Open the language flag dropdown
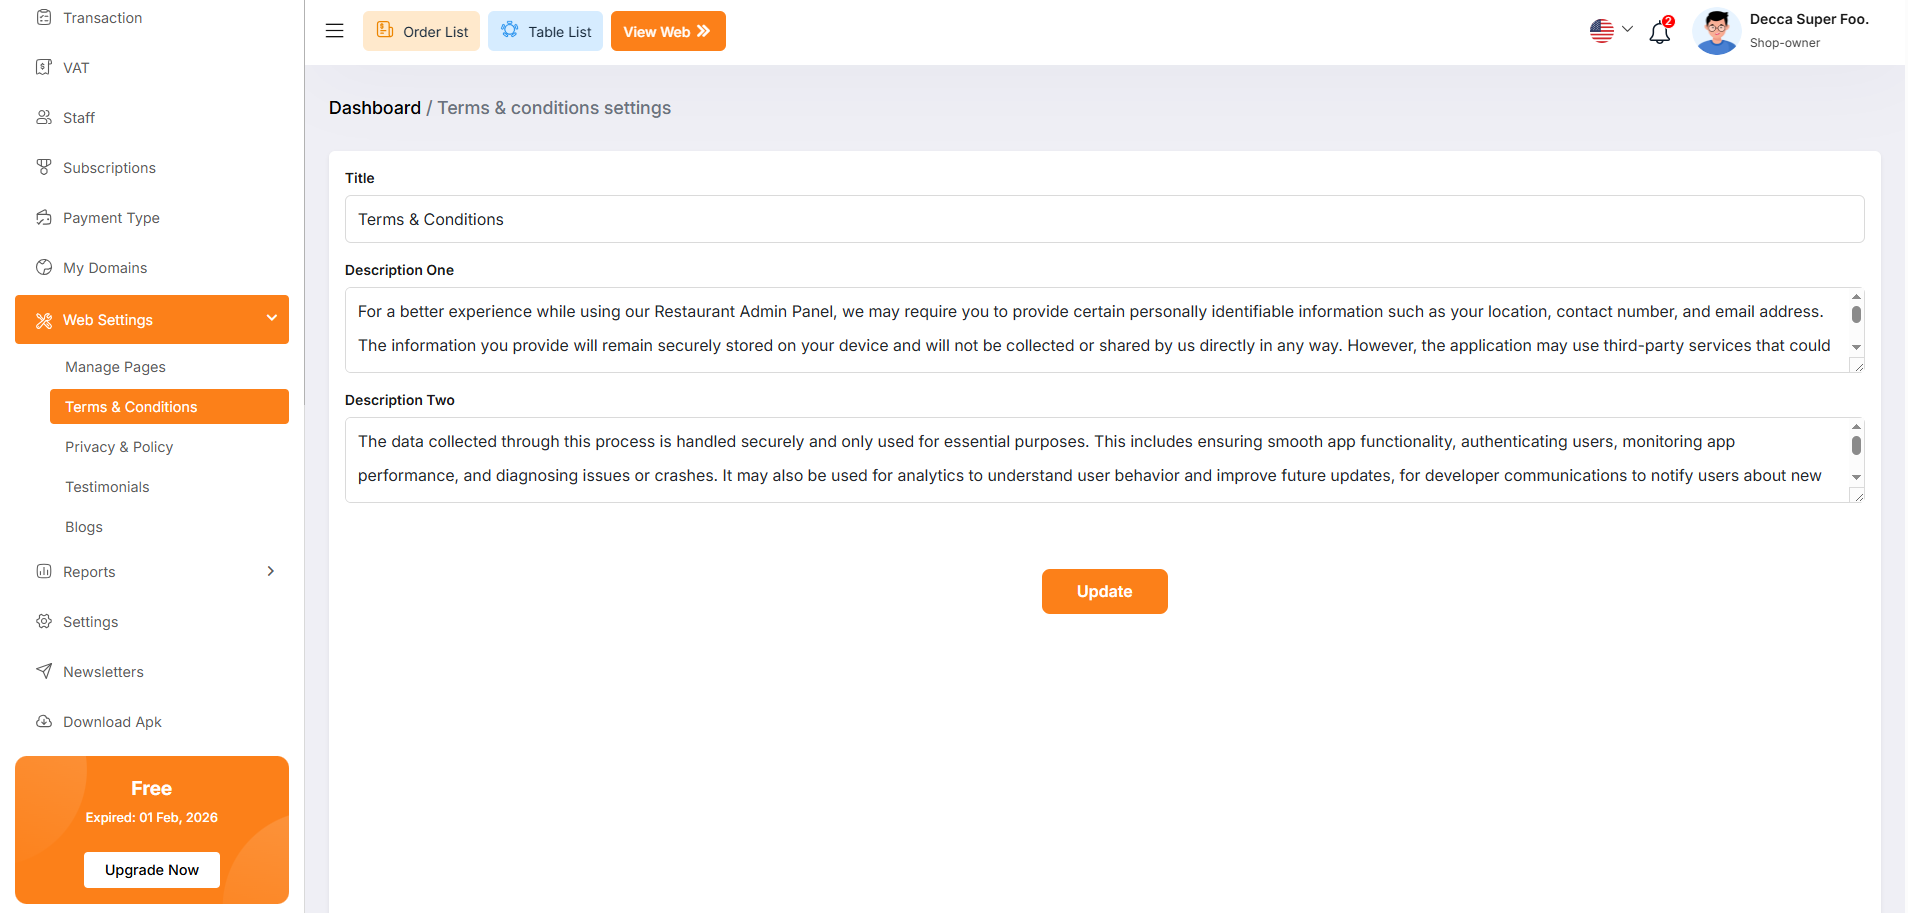Screen dimensions: 1908x913 [1610, 31]
